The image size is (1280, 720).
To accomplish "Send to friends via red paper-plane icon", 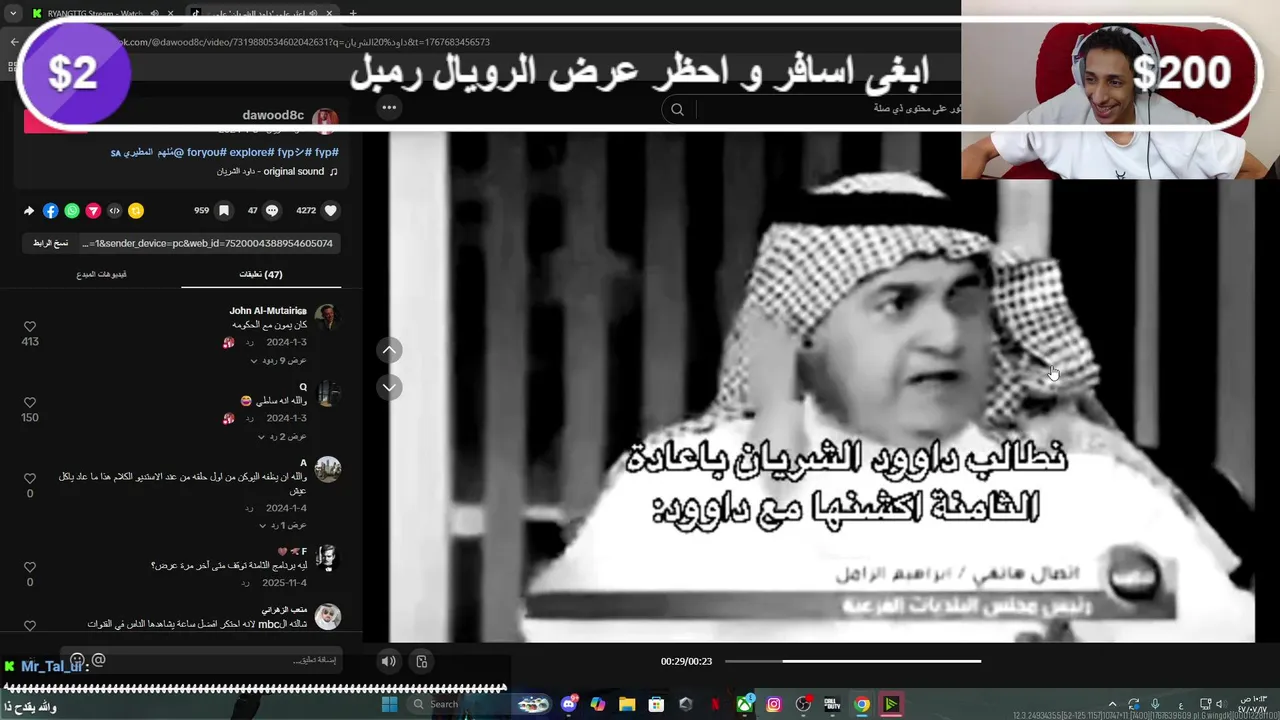I will click(x=93, y=211).
